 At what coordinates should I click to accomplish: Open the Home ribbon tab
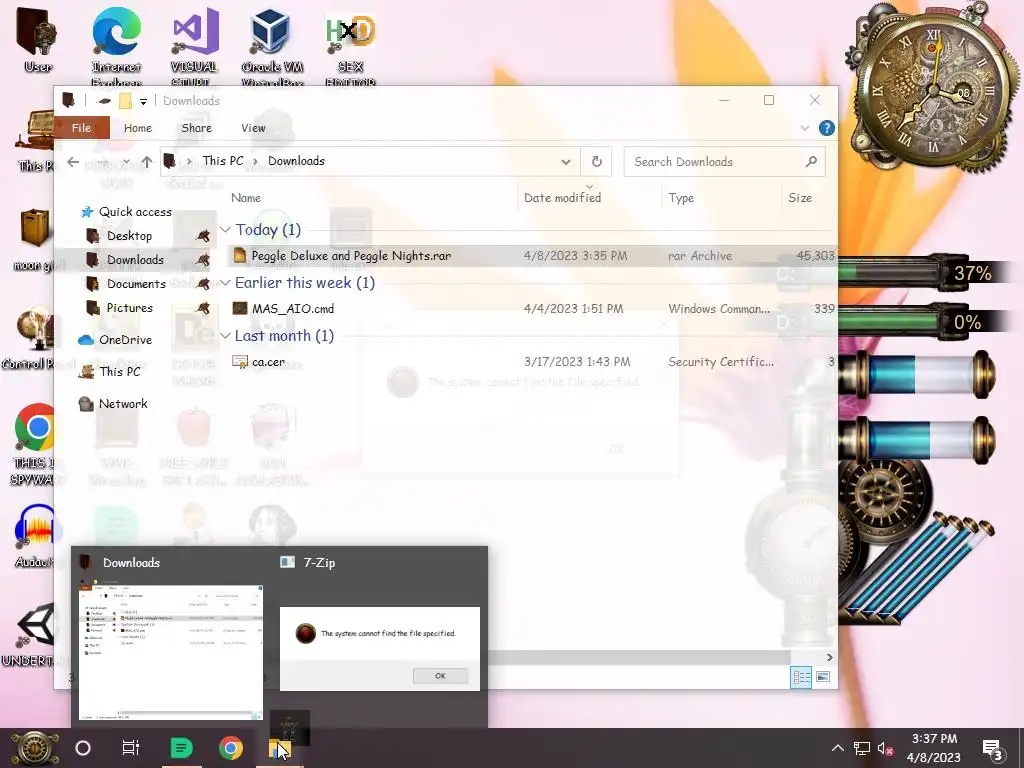coord(138,128)
